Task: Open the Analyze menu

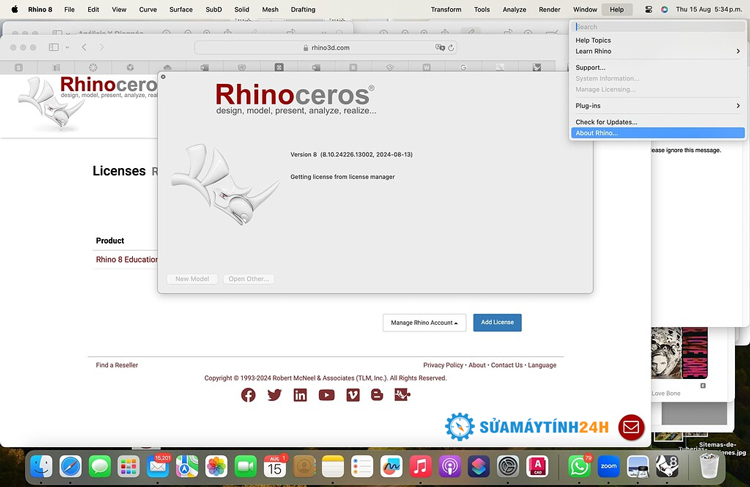Action: [514, 10]
